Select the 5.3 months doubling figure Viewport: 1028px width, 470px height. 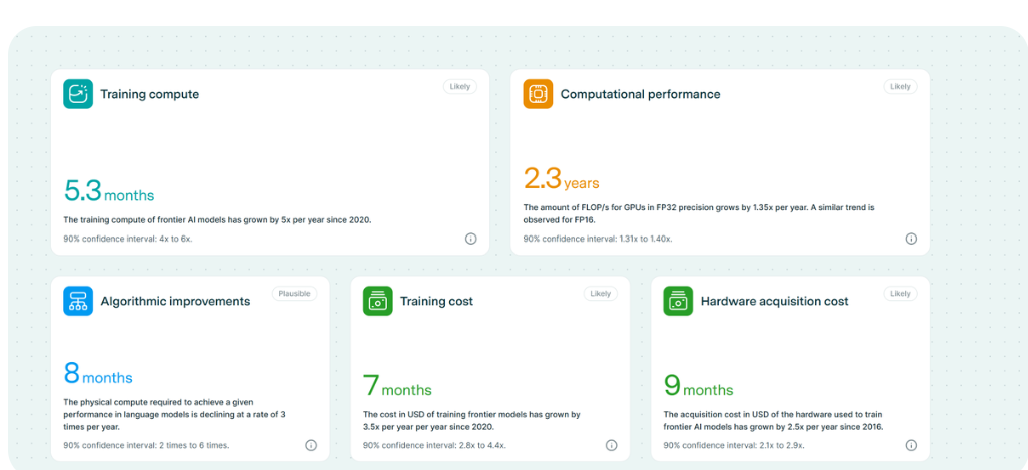109,191
